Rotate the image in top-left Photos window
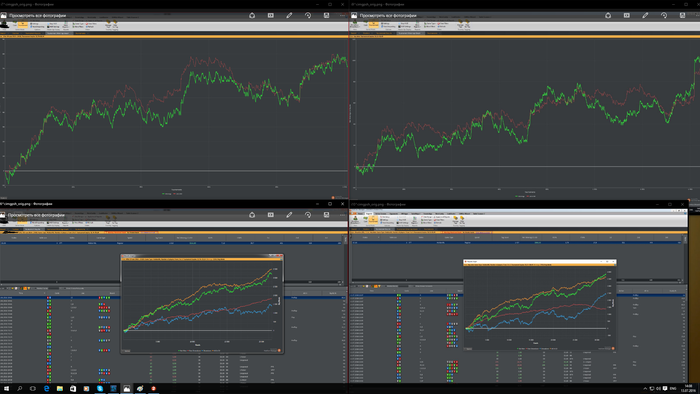Screen dimensions: 700x394 click(308, 15)
